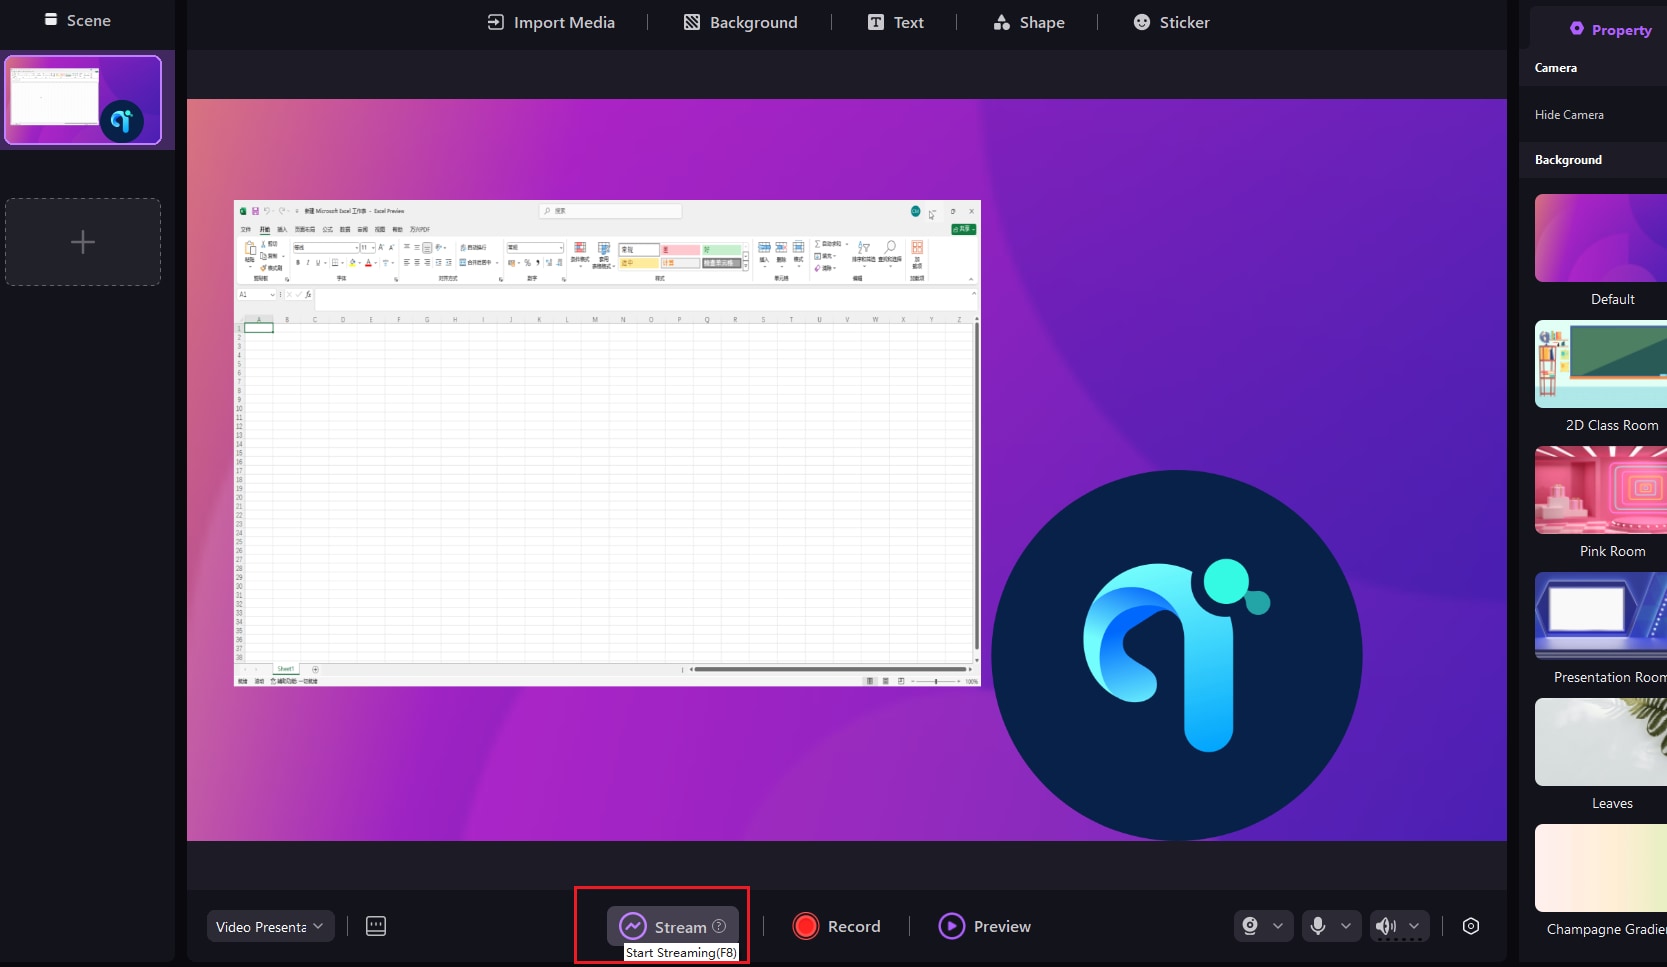The image size is (1667, 967).
Task: Apply the Pink Room background
Action: click(x=1601, y=490)
